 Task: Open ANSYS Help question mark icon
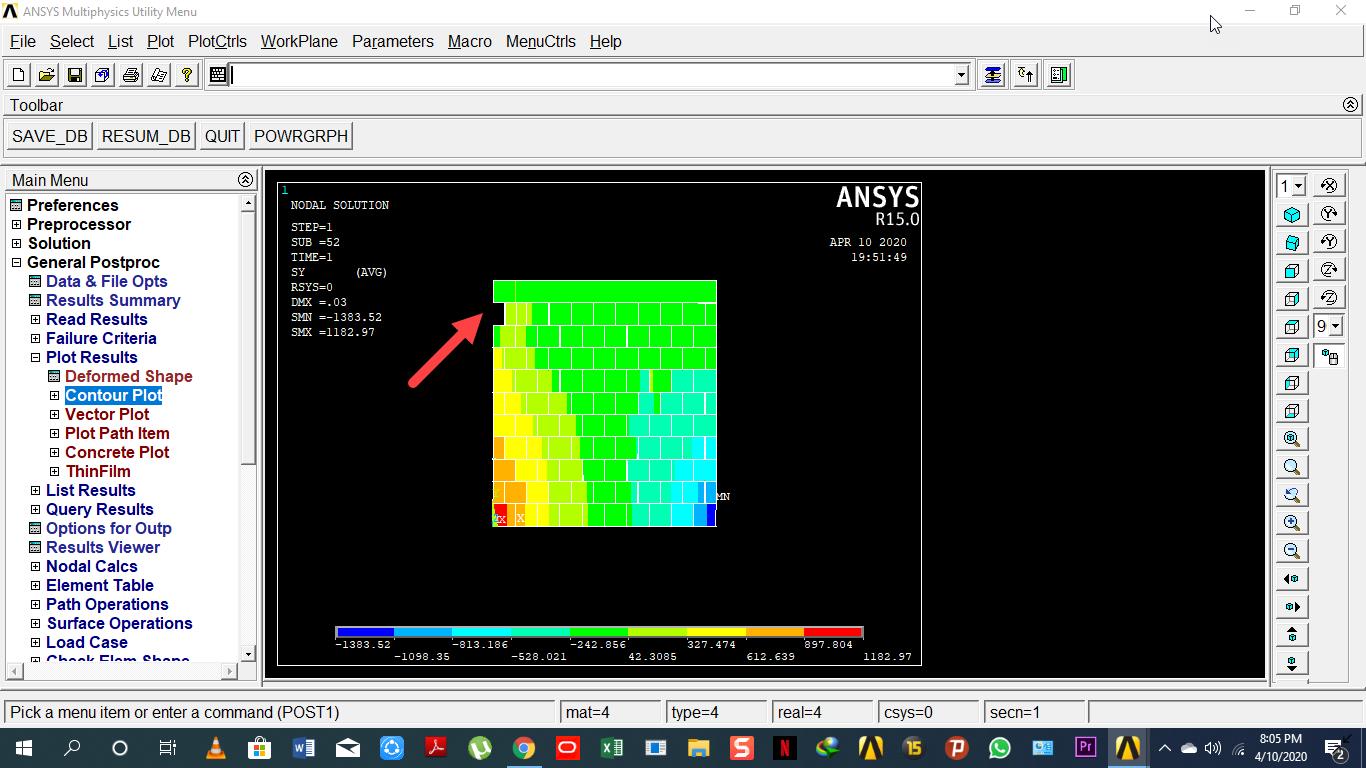186,75
